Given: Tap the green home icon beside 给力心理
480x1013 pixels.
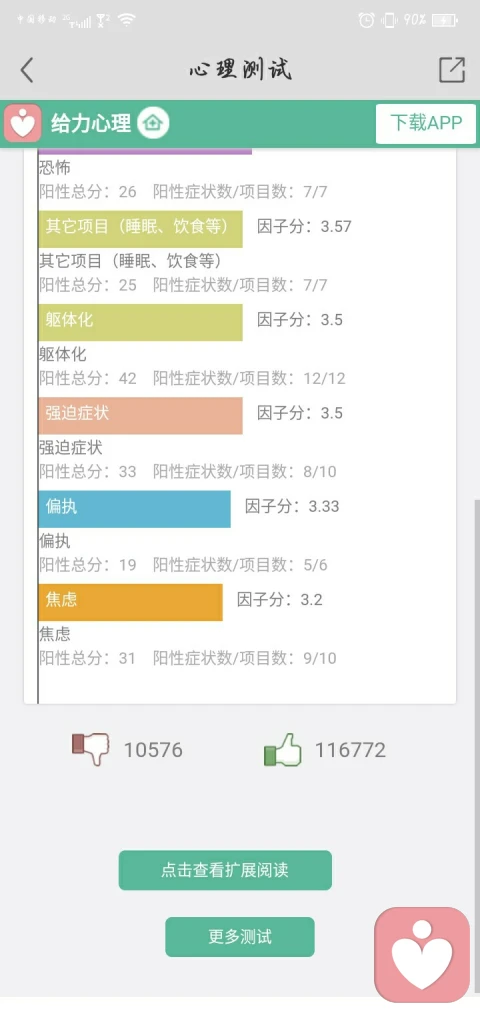Looking at the screenshot, I should coord(153,123).
